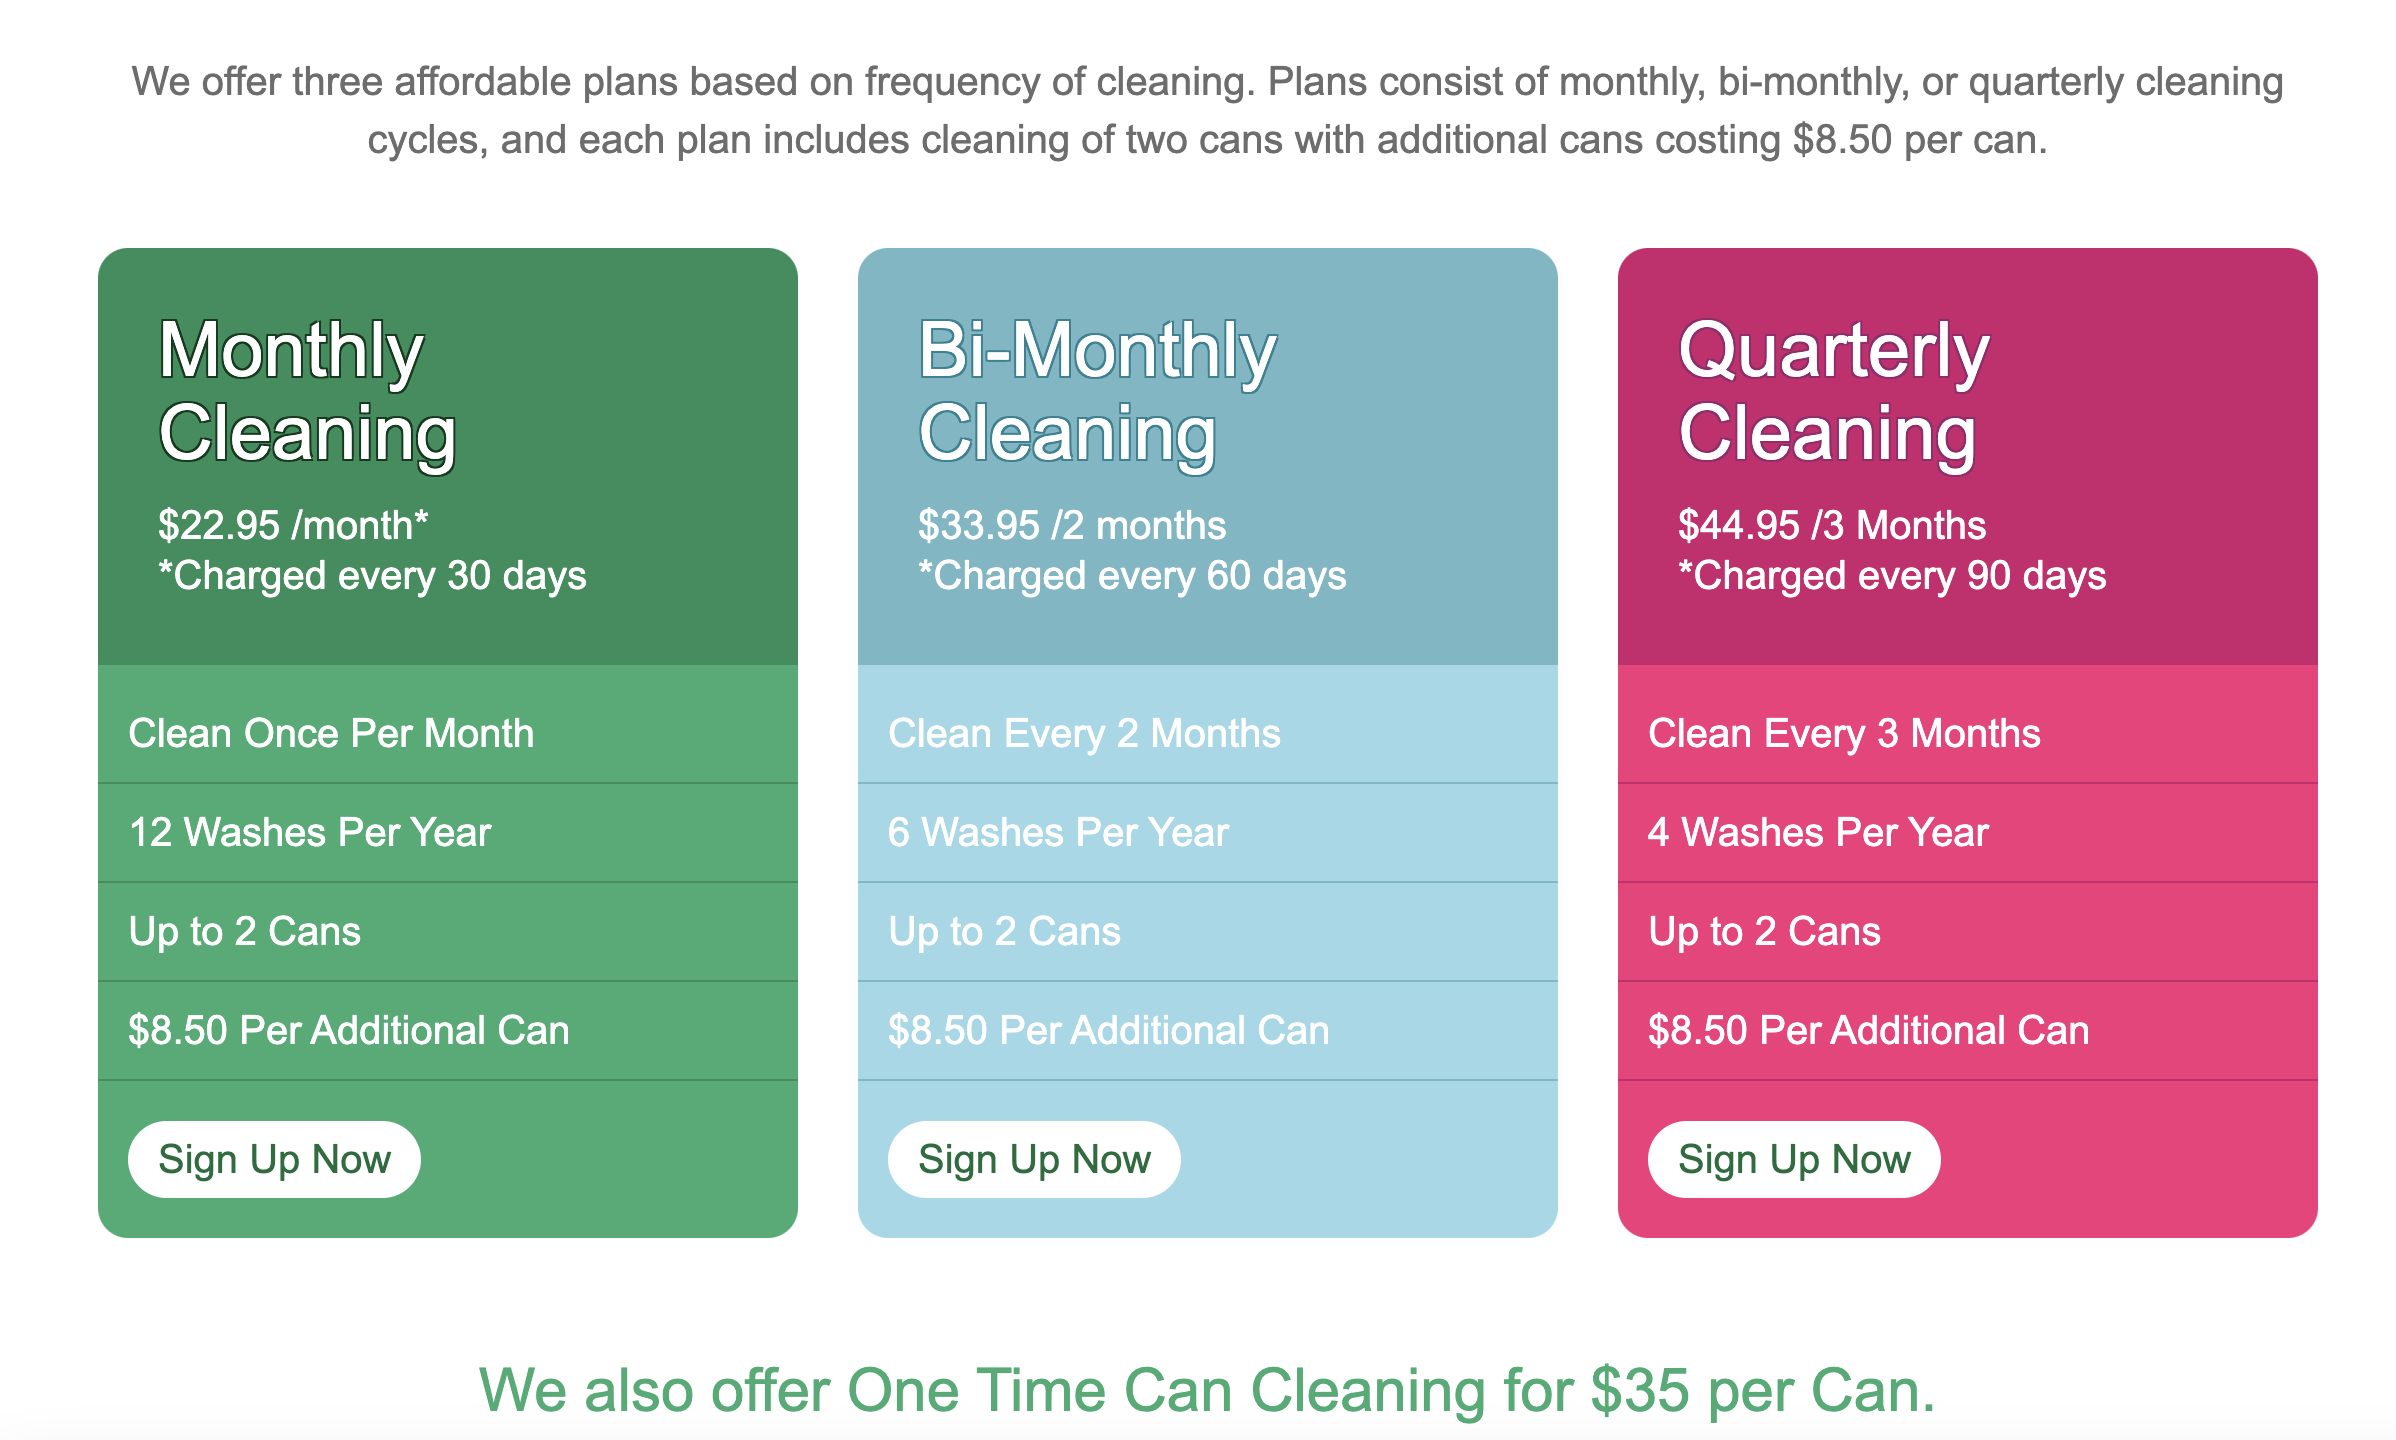Click the One Time Can Cleaning offer text
This screenshot has height=1440, width=2396.
click(x=1198, y=1388)
